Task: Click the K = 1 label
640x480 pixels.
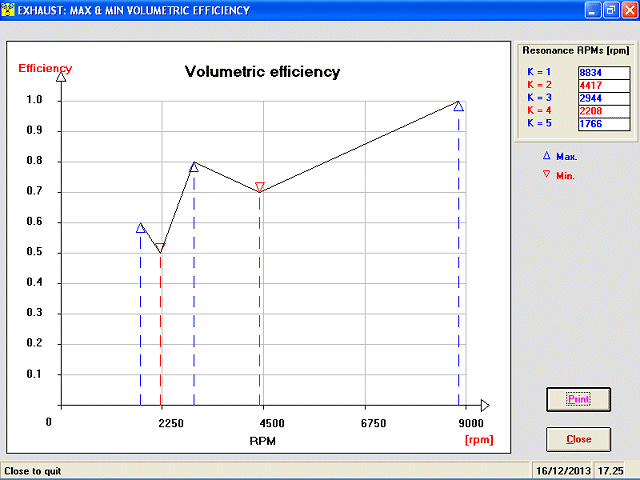Action: pyautogui.click(x=539, y=72)
